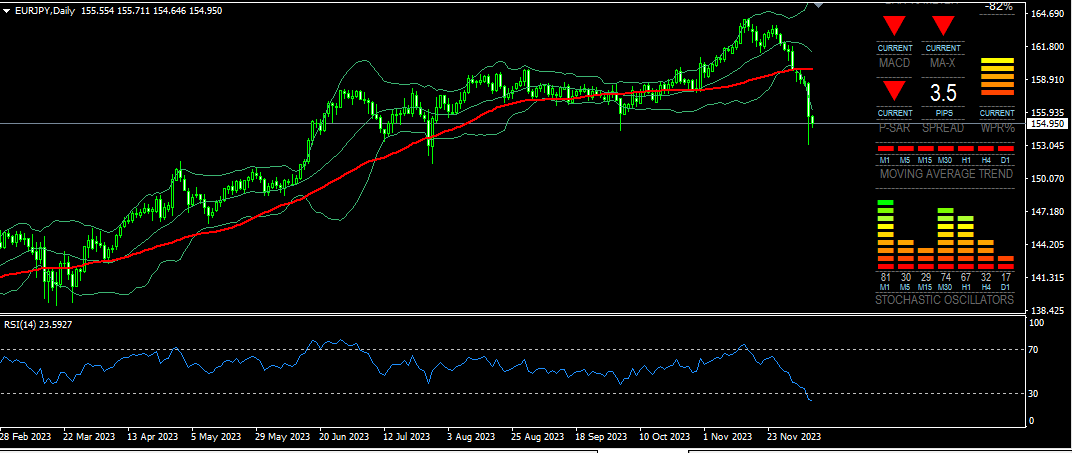Click the MOVING AVERAGE TREND label
Image resolution: width=1072 pixels, height=453 pixels.
click(946, 174)
